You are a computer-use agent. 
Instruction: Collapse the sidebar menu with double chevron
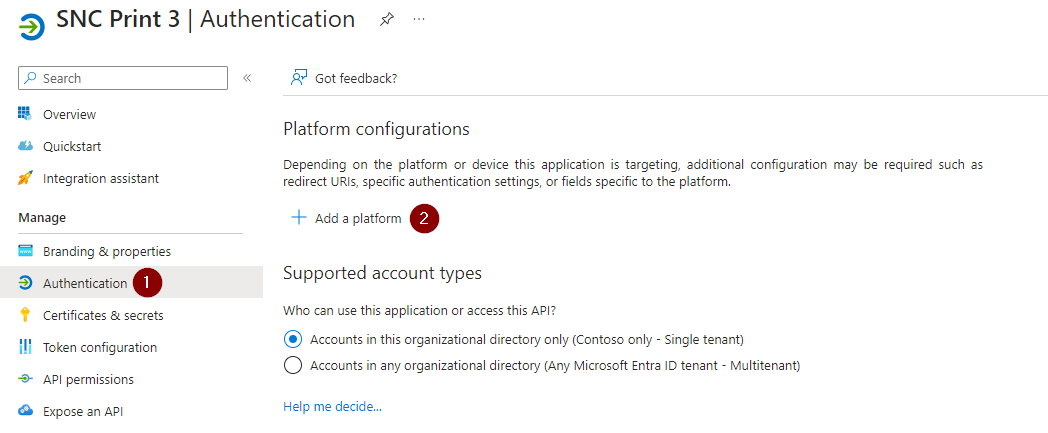click(x=247, y=78)
